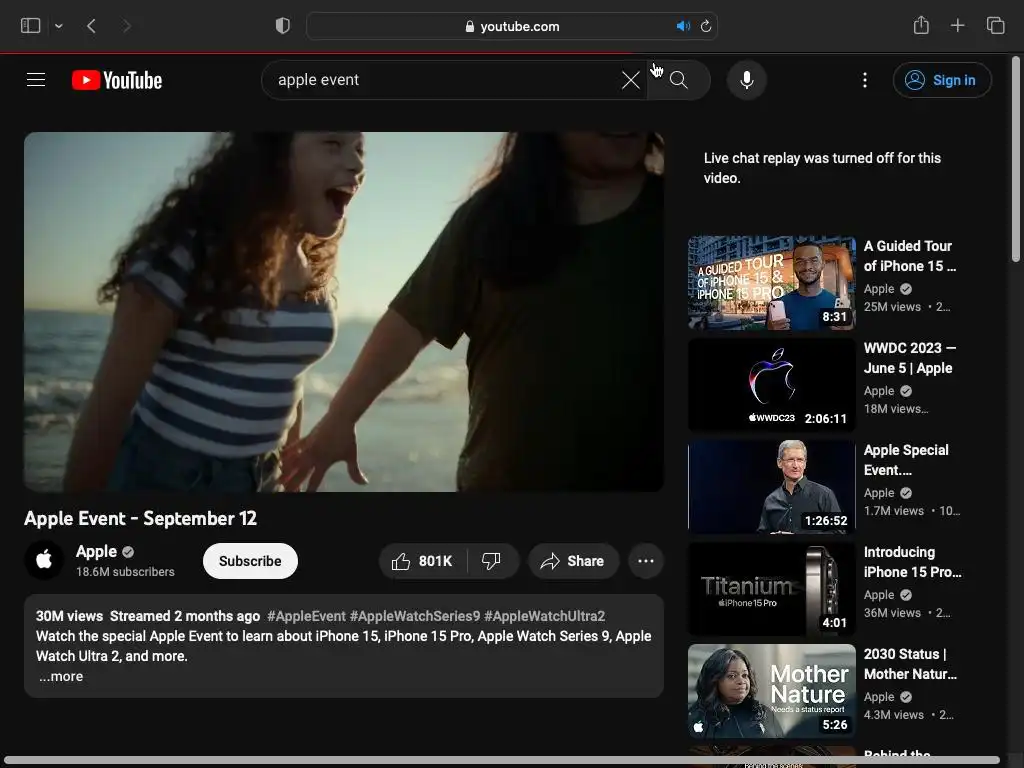Viewport: 1024px width, 768px height.
Task: Open a new tab with the plus icon
Action: (957, 25)
